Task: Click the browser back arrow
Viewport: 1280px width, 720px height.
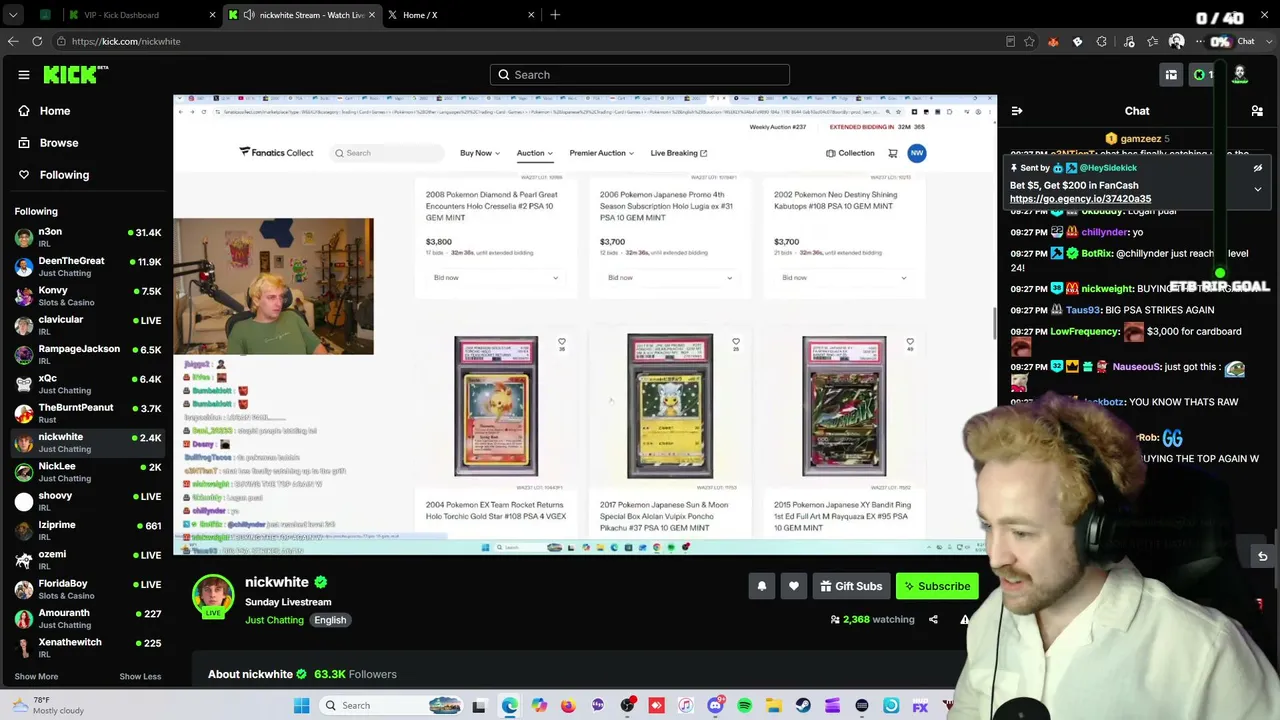Action: pos(13,41)
